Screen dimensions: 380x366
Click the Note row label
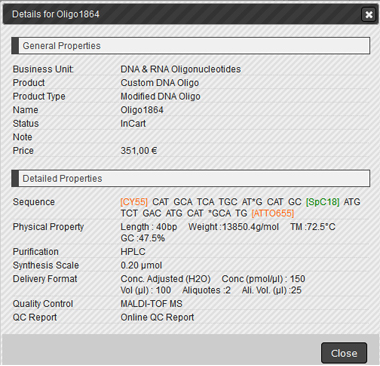[x=22, y=137]
